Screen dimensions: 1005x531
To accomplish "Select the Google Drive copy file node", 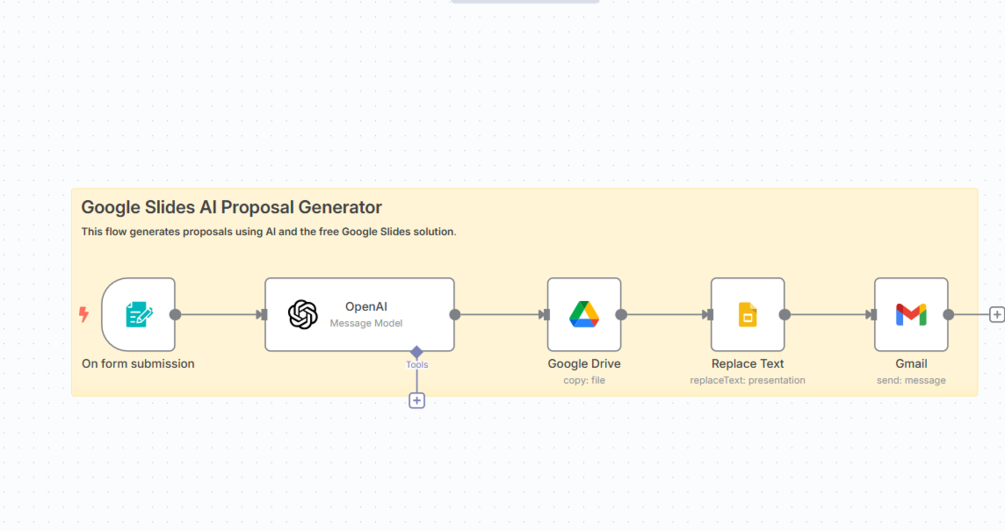I will tap(584, 314).
